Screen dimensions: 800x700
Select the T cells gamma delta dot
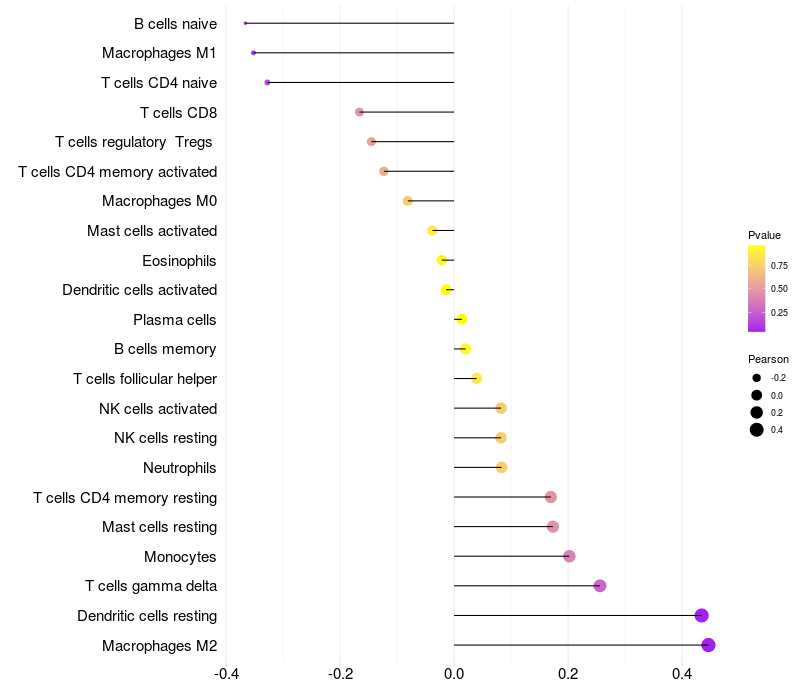600,586
